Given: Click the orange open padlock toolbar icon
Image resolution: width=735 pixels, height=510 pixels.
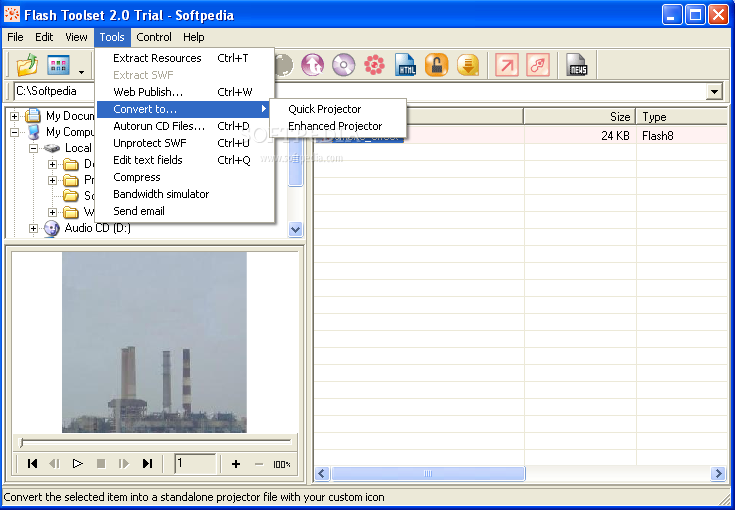Looking at the screenshot, I should click(x=436, y=65).
